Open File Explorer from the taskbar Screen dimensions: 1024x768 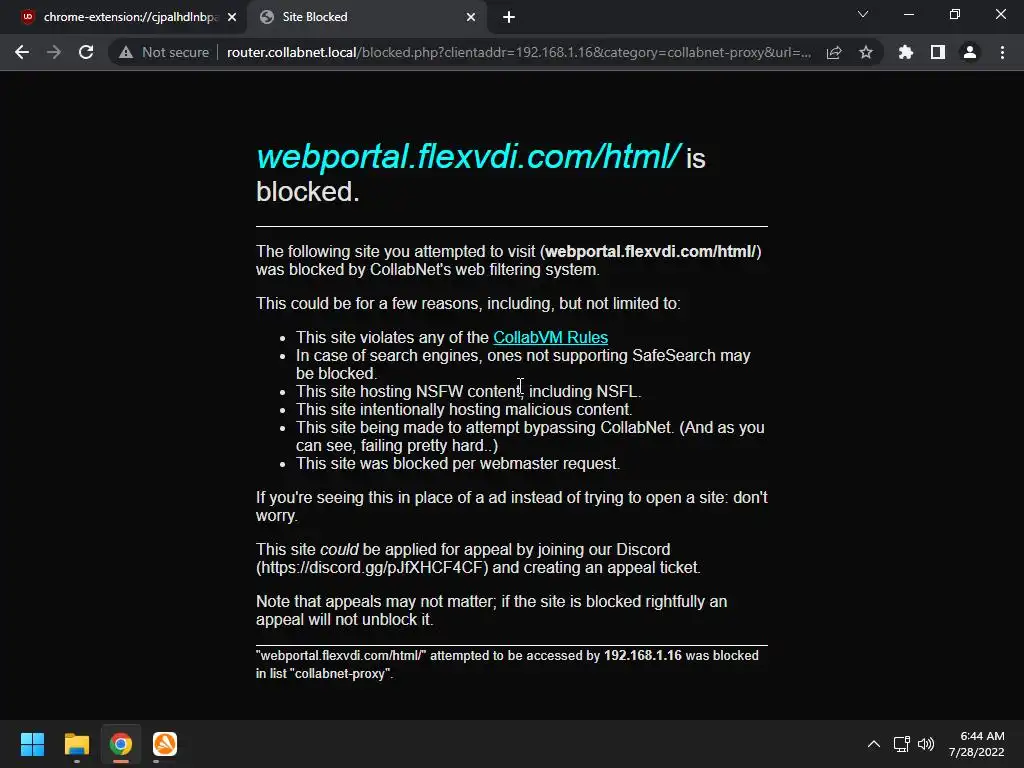pyautogui.click(x=76, y=744)
